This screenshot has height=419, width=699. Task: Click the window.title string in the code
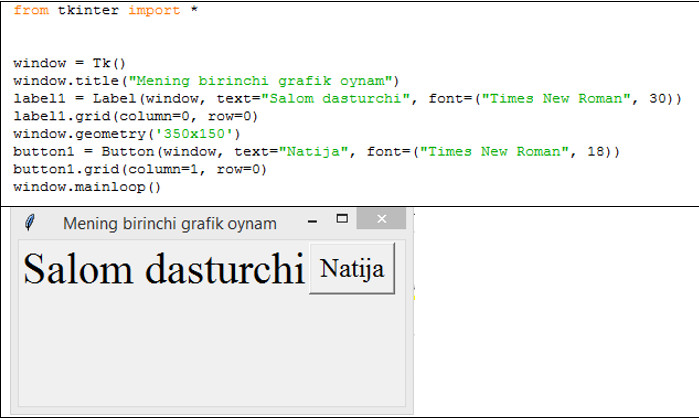pos(264,80)
